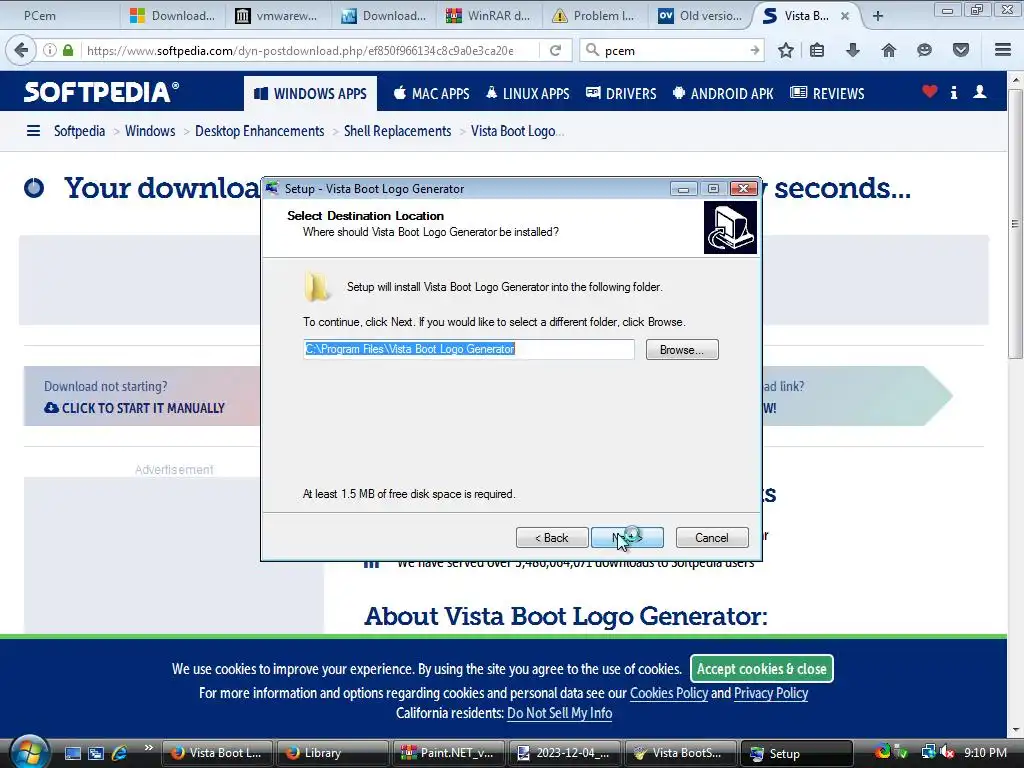Screen dimensions: 1024x768
Task: Switch to the PCem browser tab
Action: (62, 16)
